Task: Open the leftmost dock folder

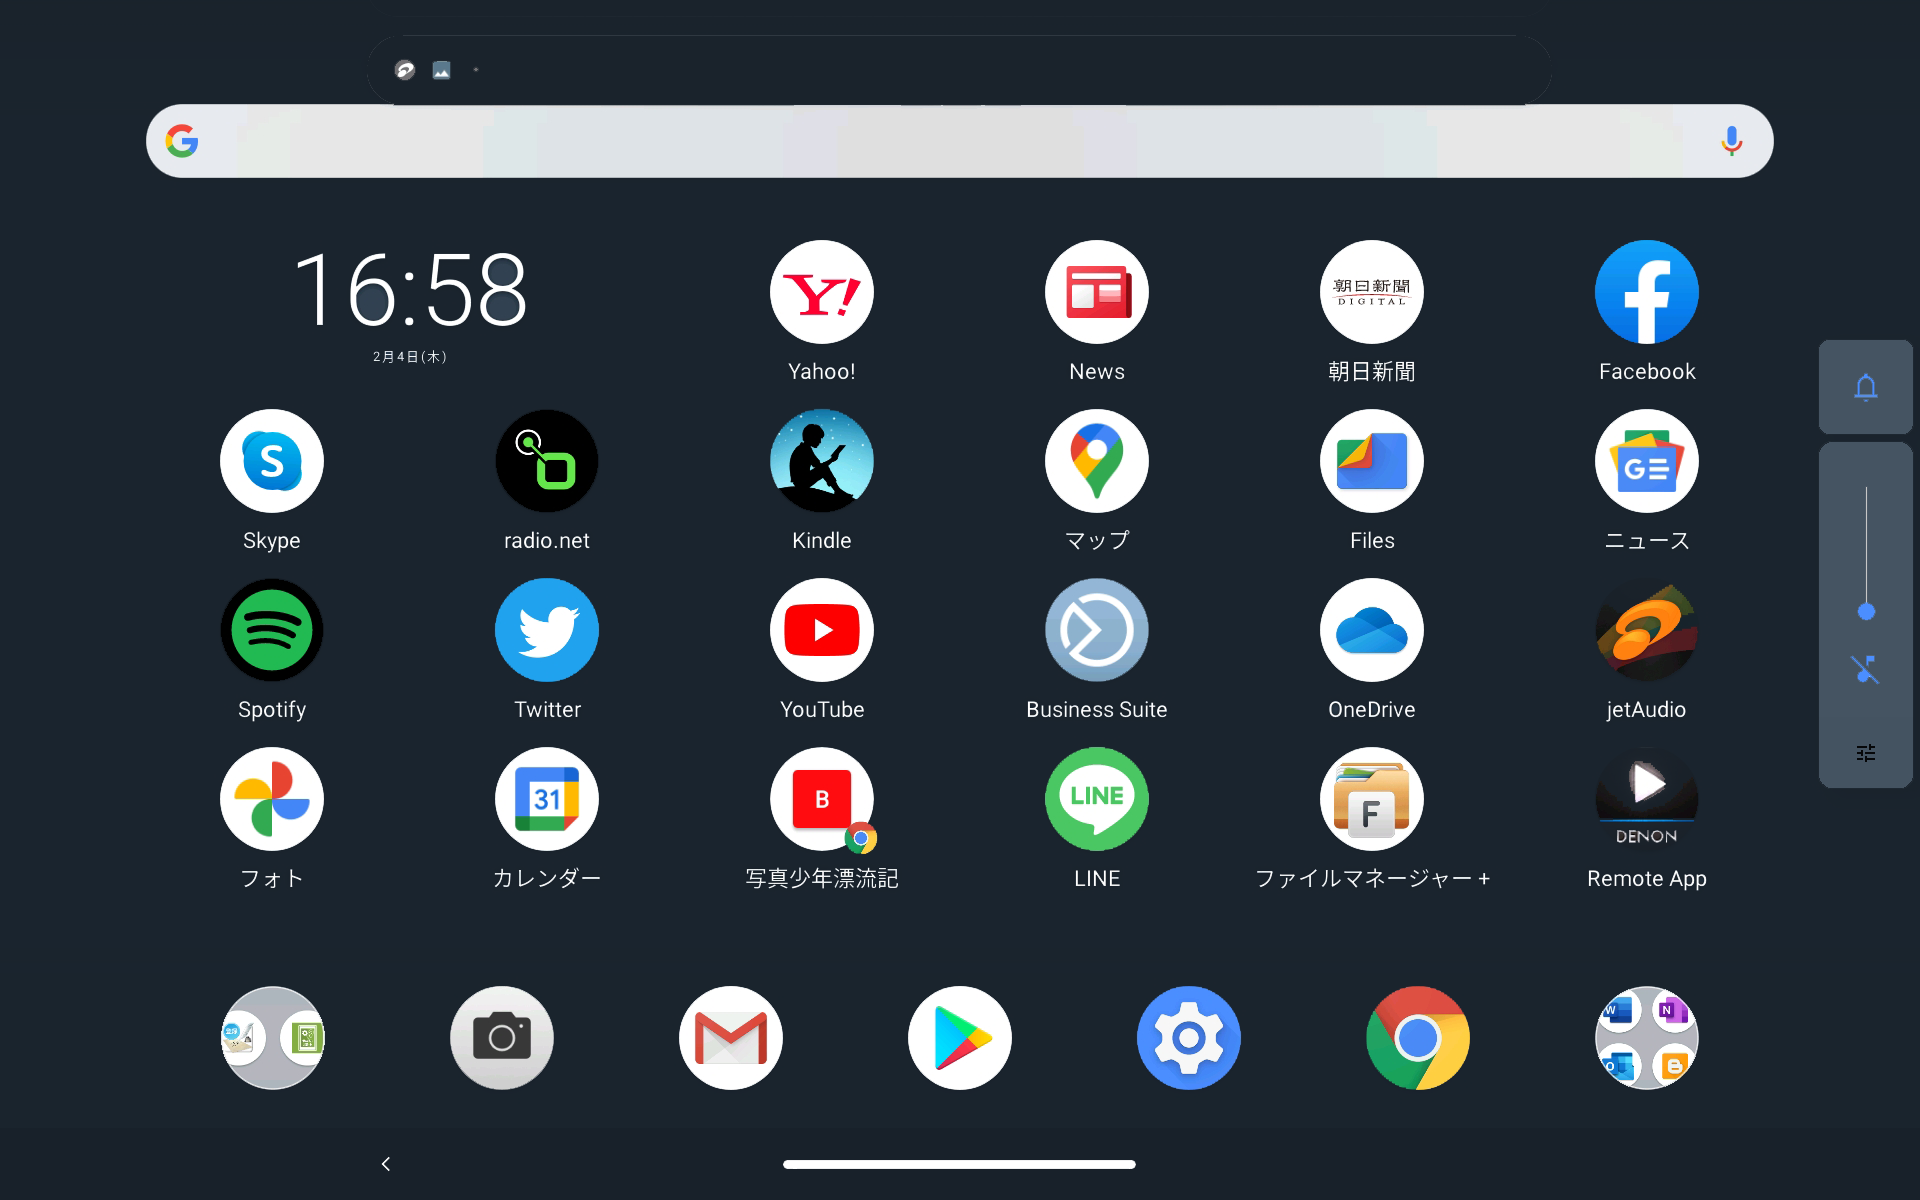Action: (x=271, y=1038)
